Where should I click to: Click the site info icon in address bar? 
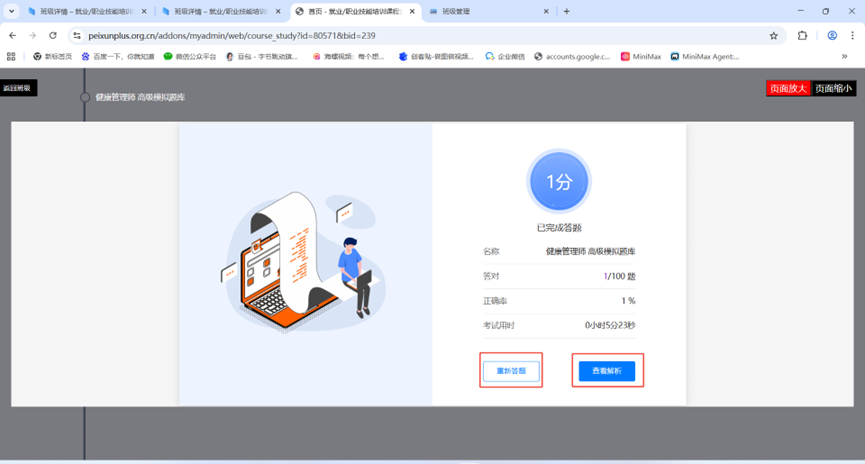pyautogui.click(x=76, y=35)
